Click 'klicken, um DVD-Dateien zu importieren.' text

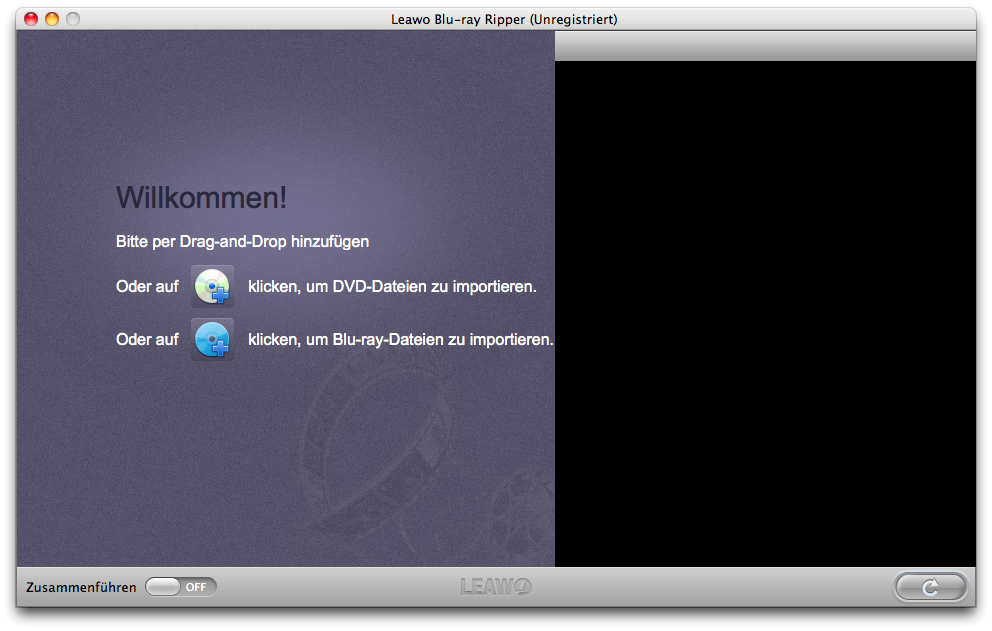tap(392, 287)
